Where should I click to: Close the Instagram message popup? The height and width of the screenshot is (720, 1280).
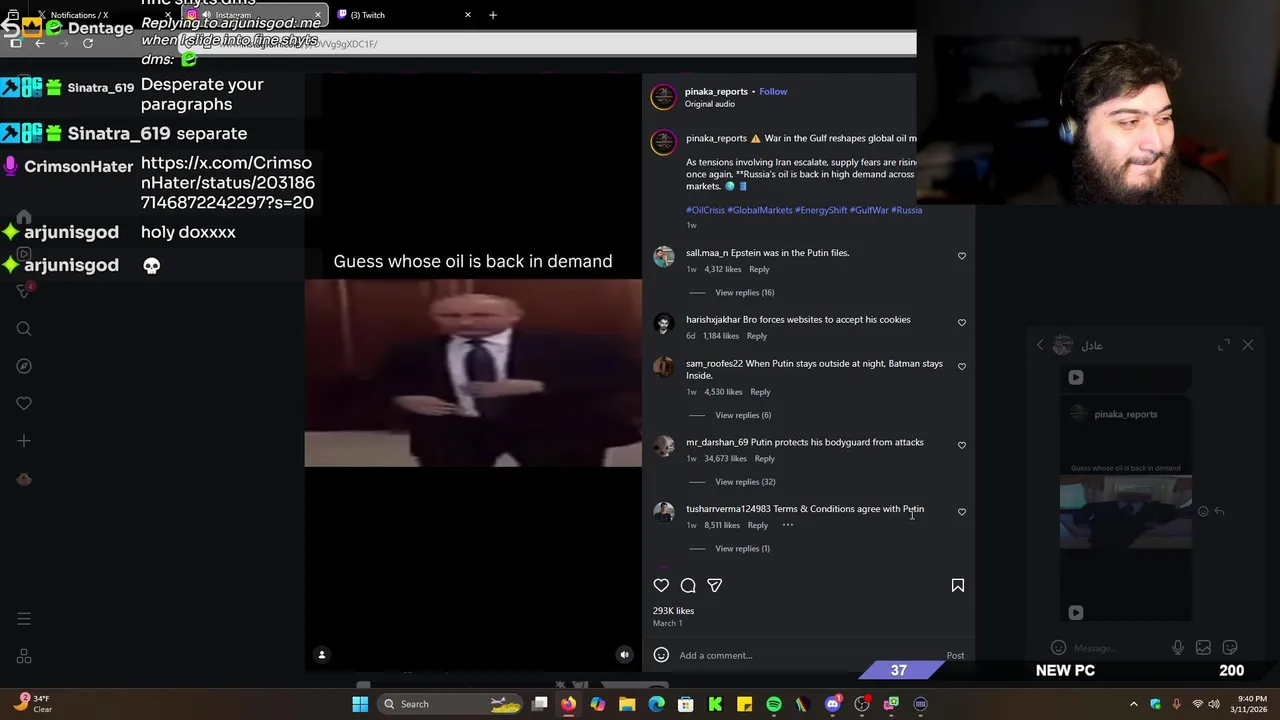(1248, 345)
